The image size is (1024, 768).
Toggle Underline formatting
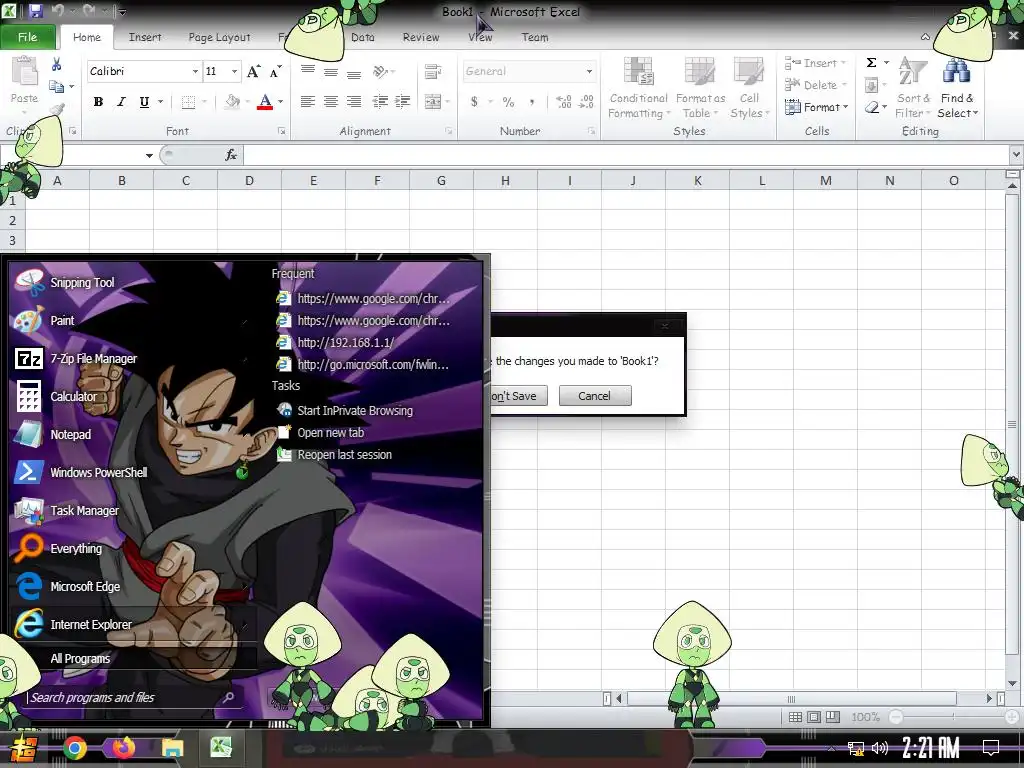point(144,102)
